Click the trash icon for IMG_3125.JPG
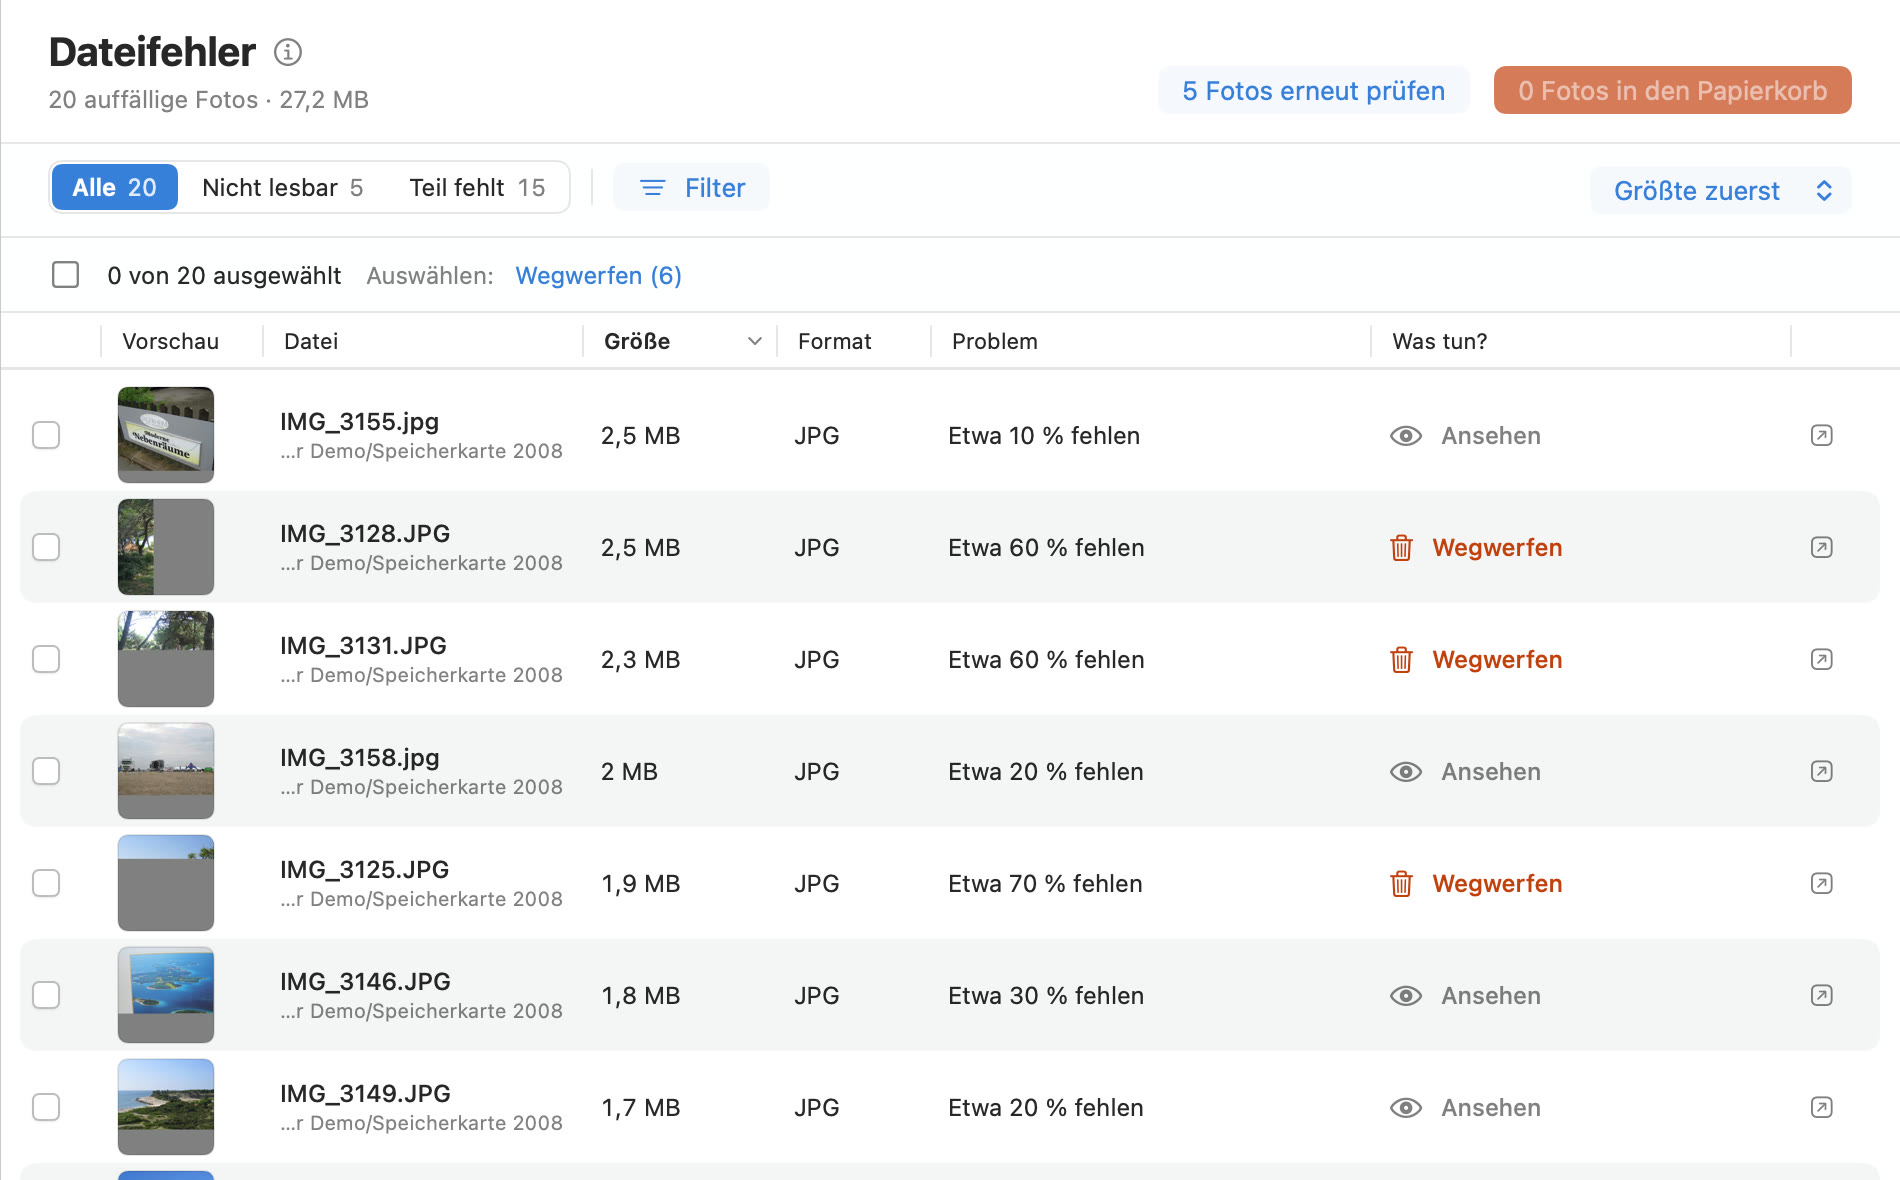Viewport: 1900px width, 1180px height. coord(1401,884)
